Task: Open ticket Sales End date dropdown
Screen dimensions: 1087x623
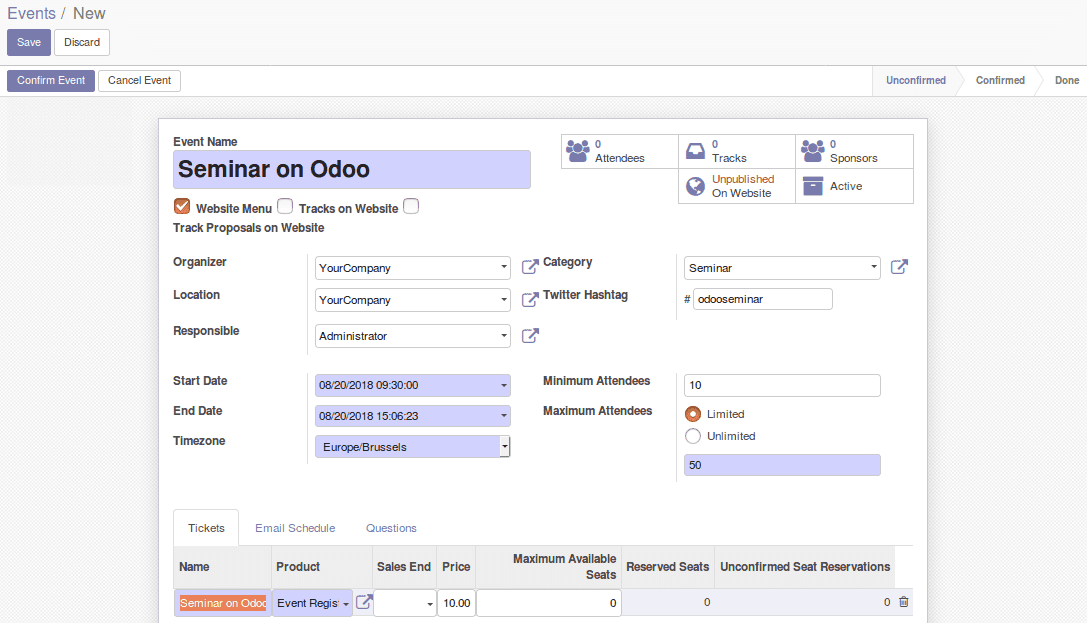Action: 430,604
